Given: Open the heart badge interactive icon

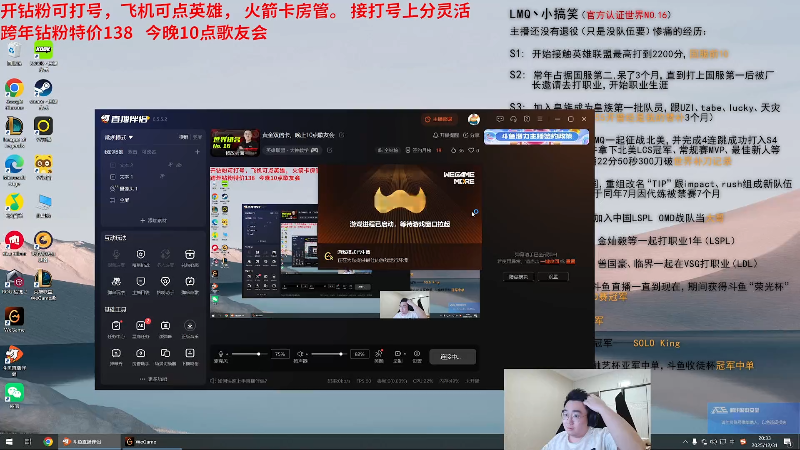Looking at the screenshot, I should click(x=165, y=282).
